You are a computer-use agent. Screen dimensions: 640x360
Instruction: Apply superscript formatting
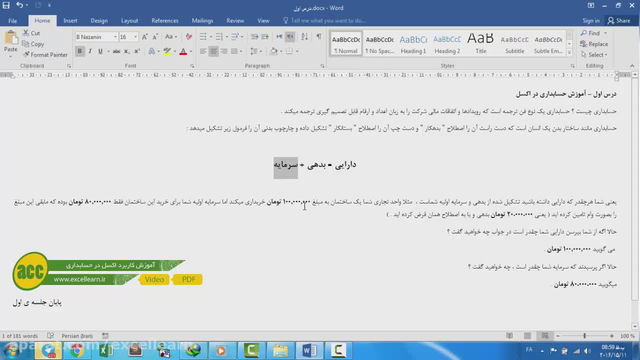(x=137, y=51)
